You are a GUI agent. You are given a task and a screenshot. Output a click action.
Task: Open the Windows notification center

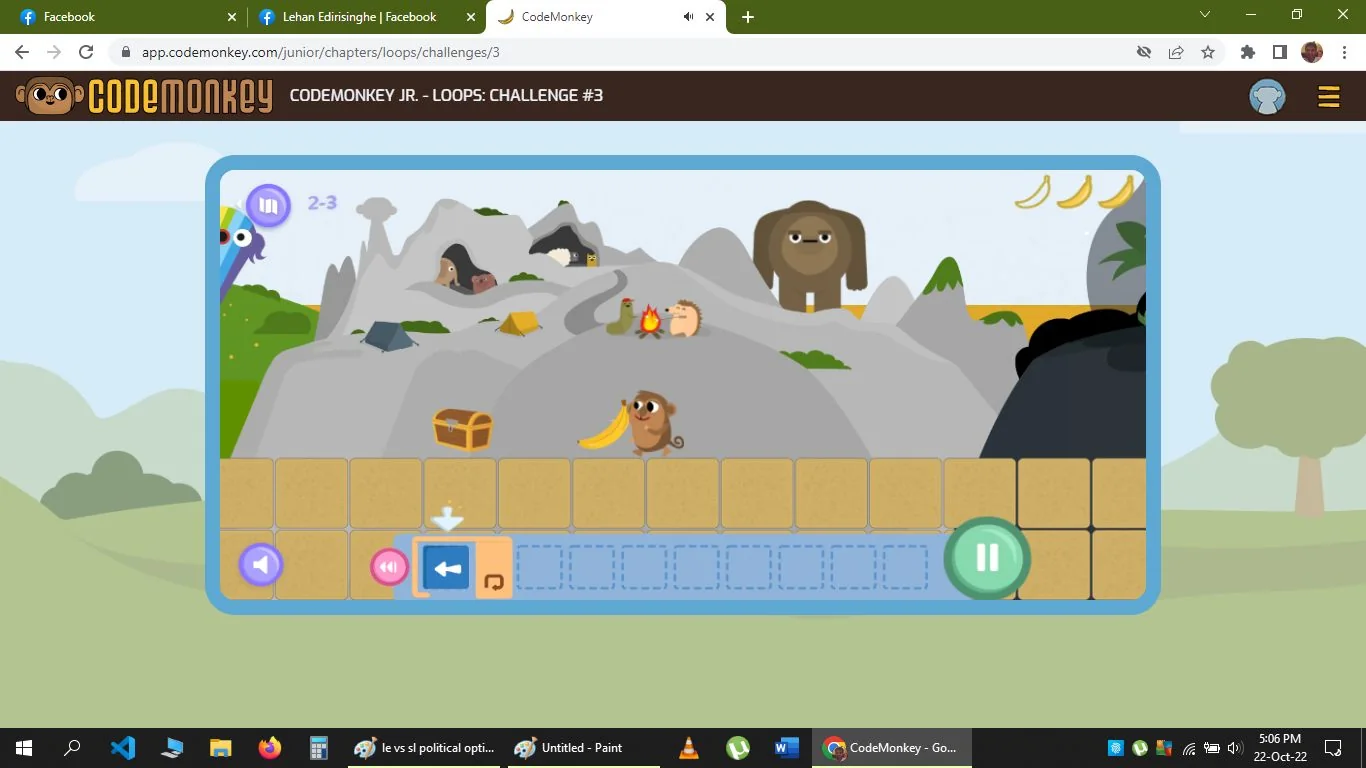tap(1332, 748)
